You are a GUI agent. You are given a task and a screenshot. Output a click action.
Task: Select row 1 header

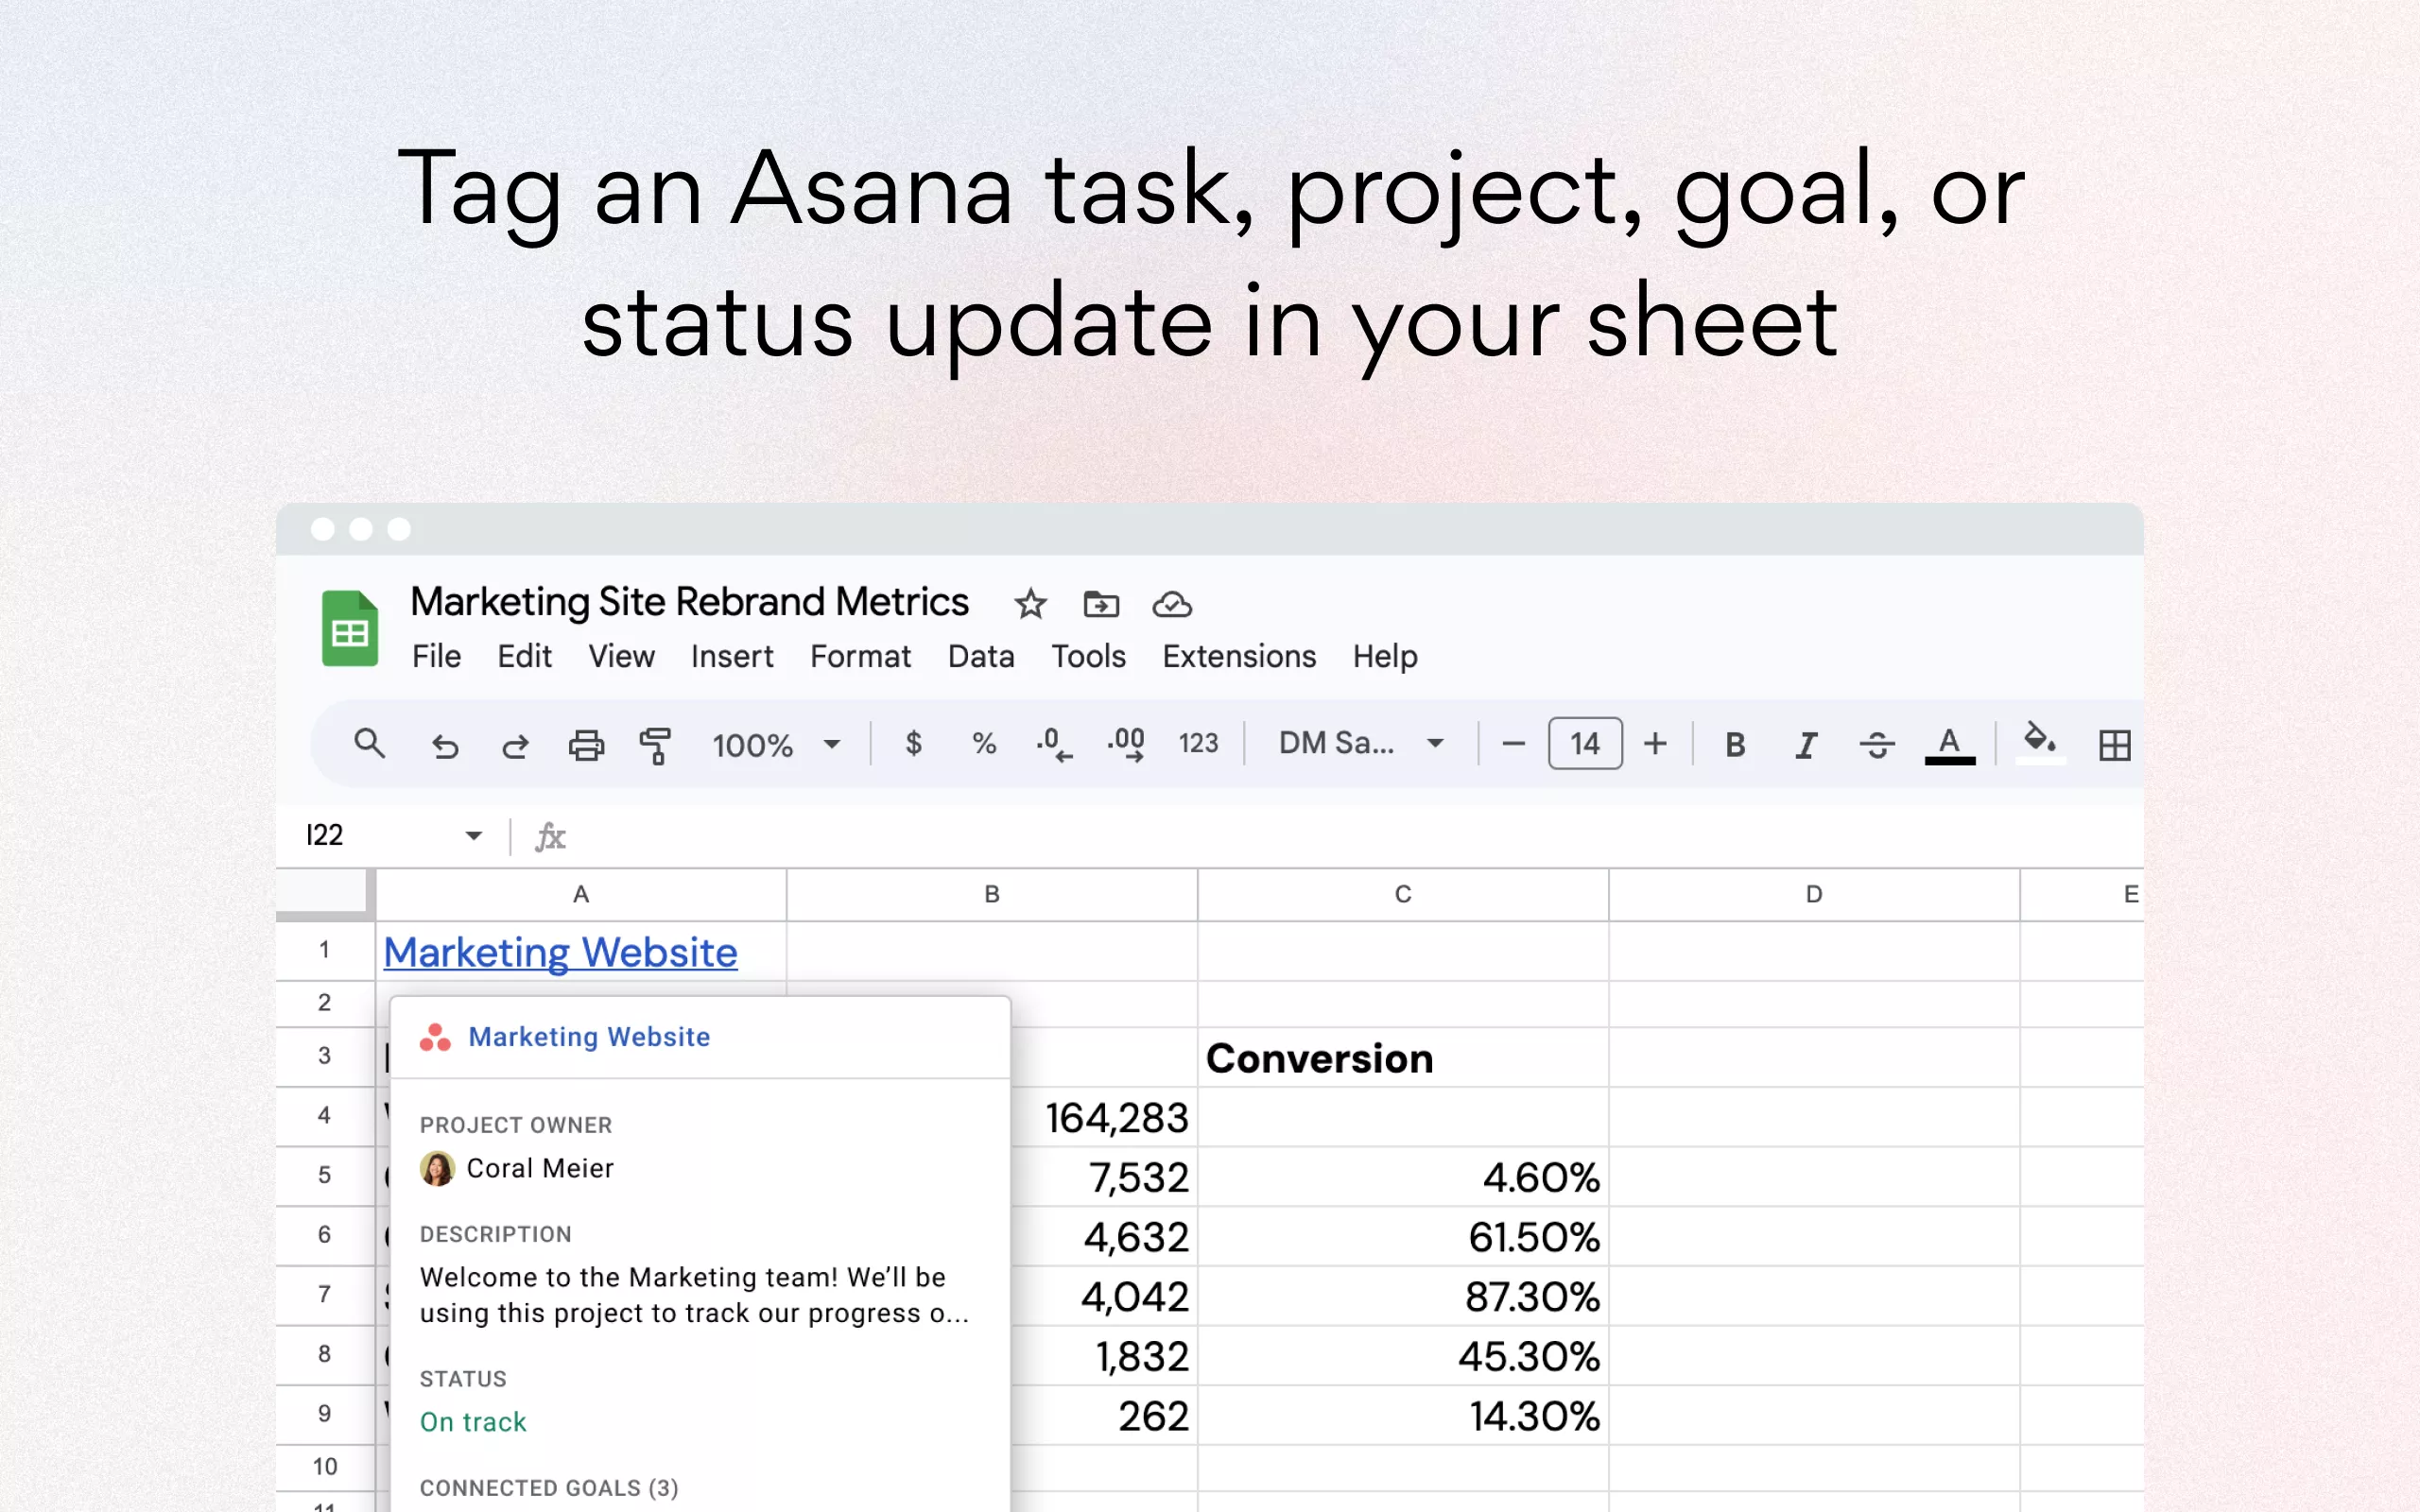(x=325, y=950)
